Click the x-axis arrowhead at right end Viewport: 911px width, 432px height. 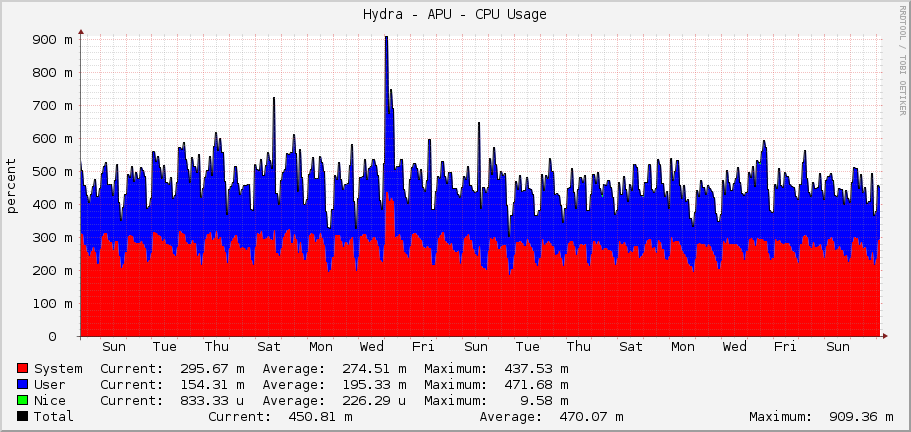pos(885,336)
